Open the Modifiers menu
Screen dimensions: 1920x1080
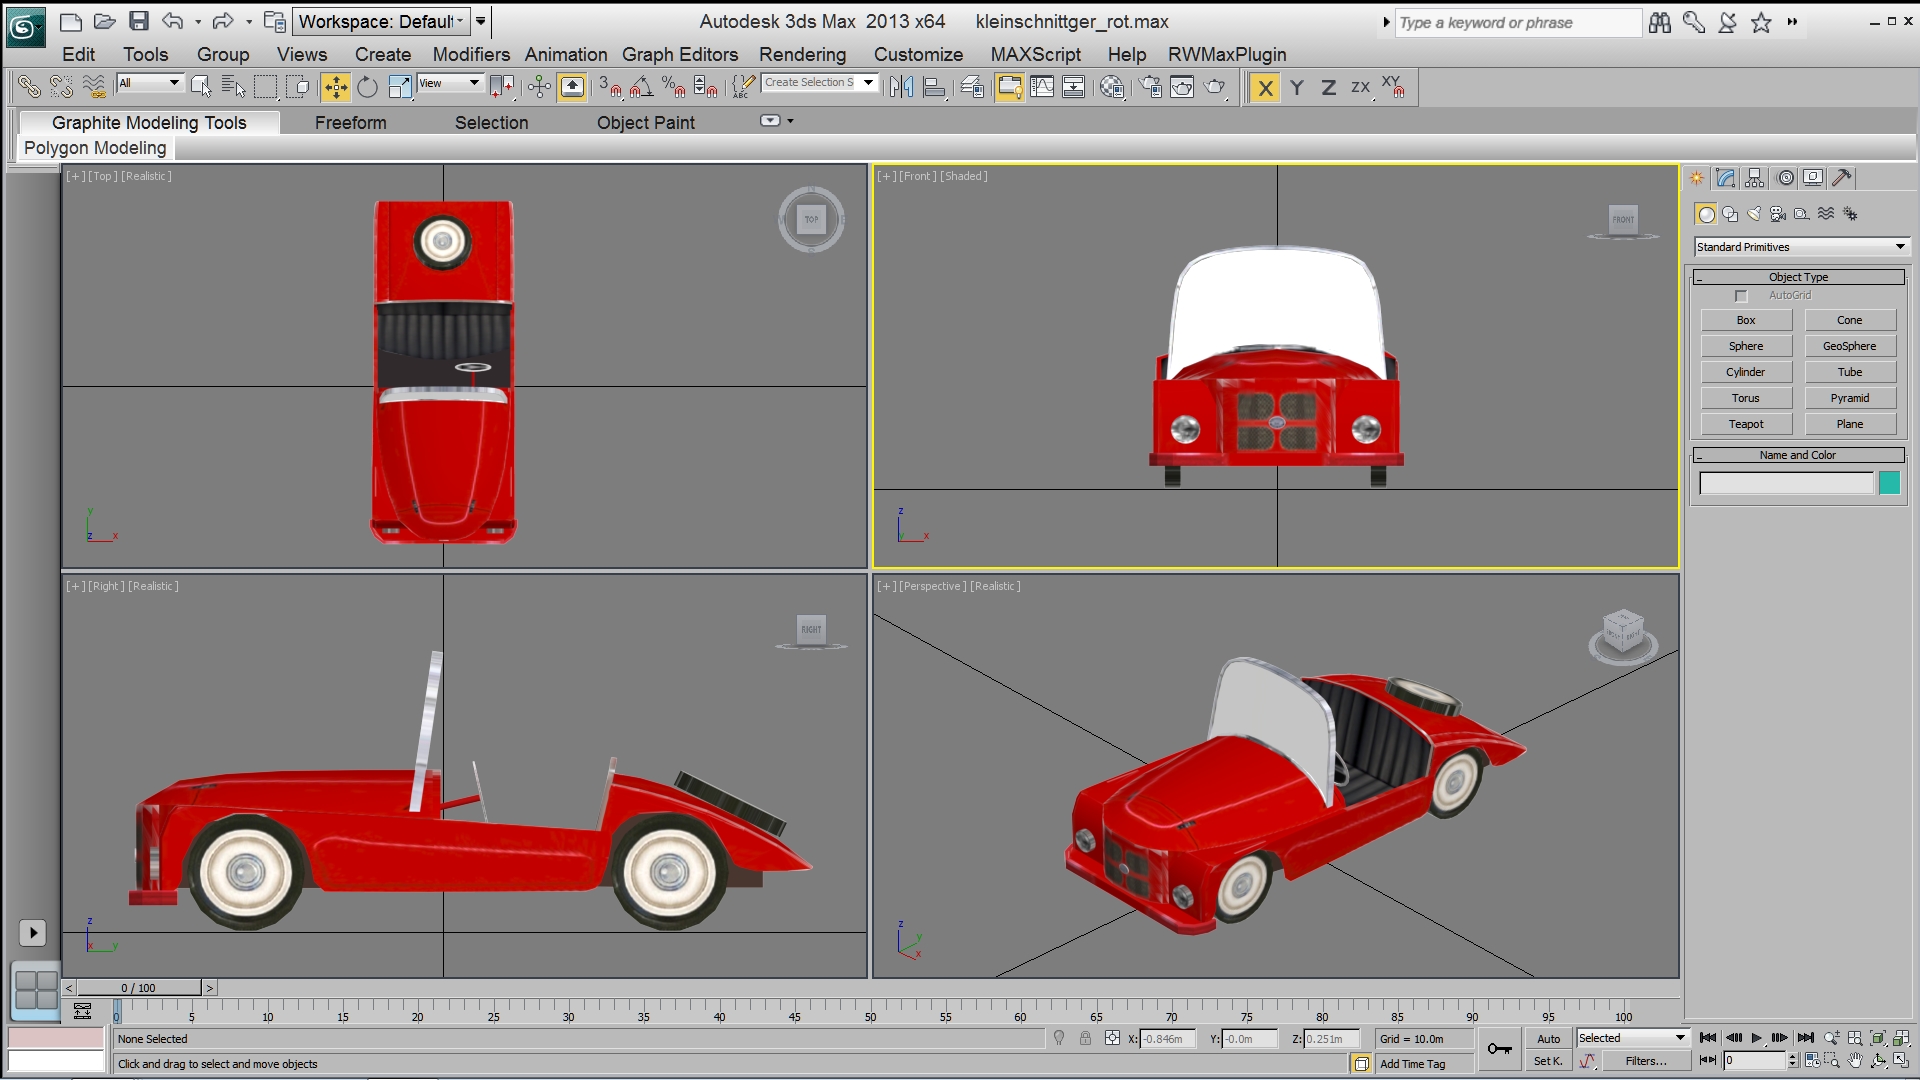point(471,55)
